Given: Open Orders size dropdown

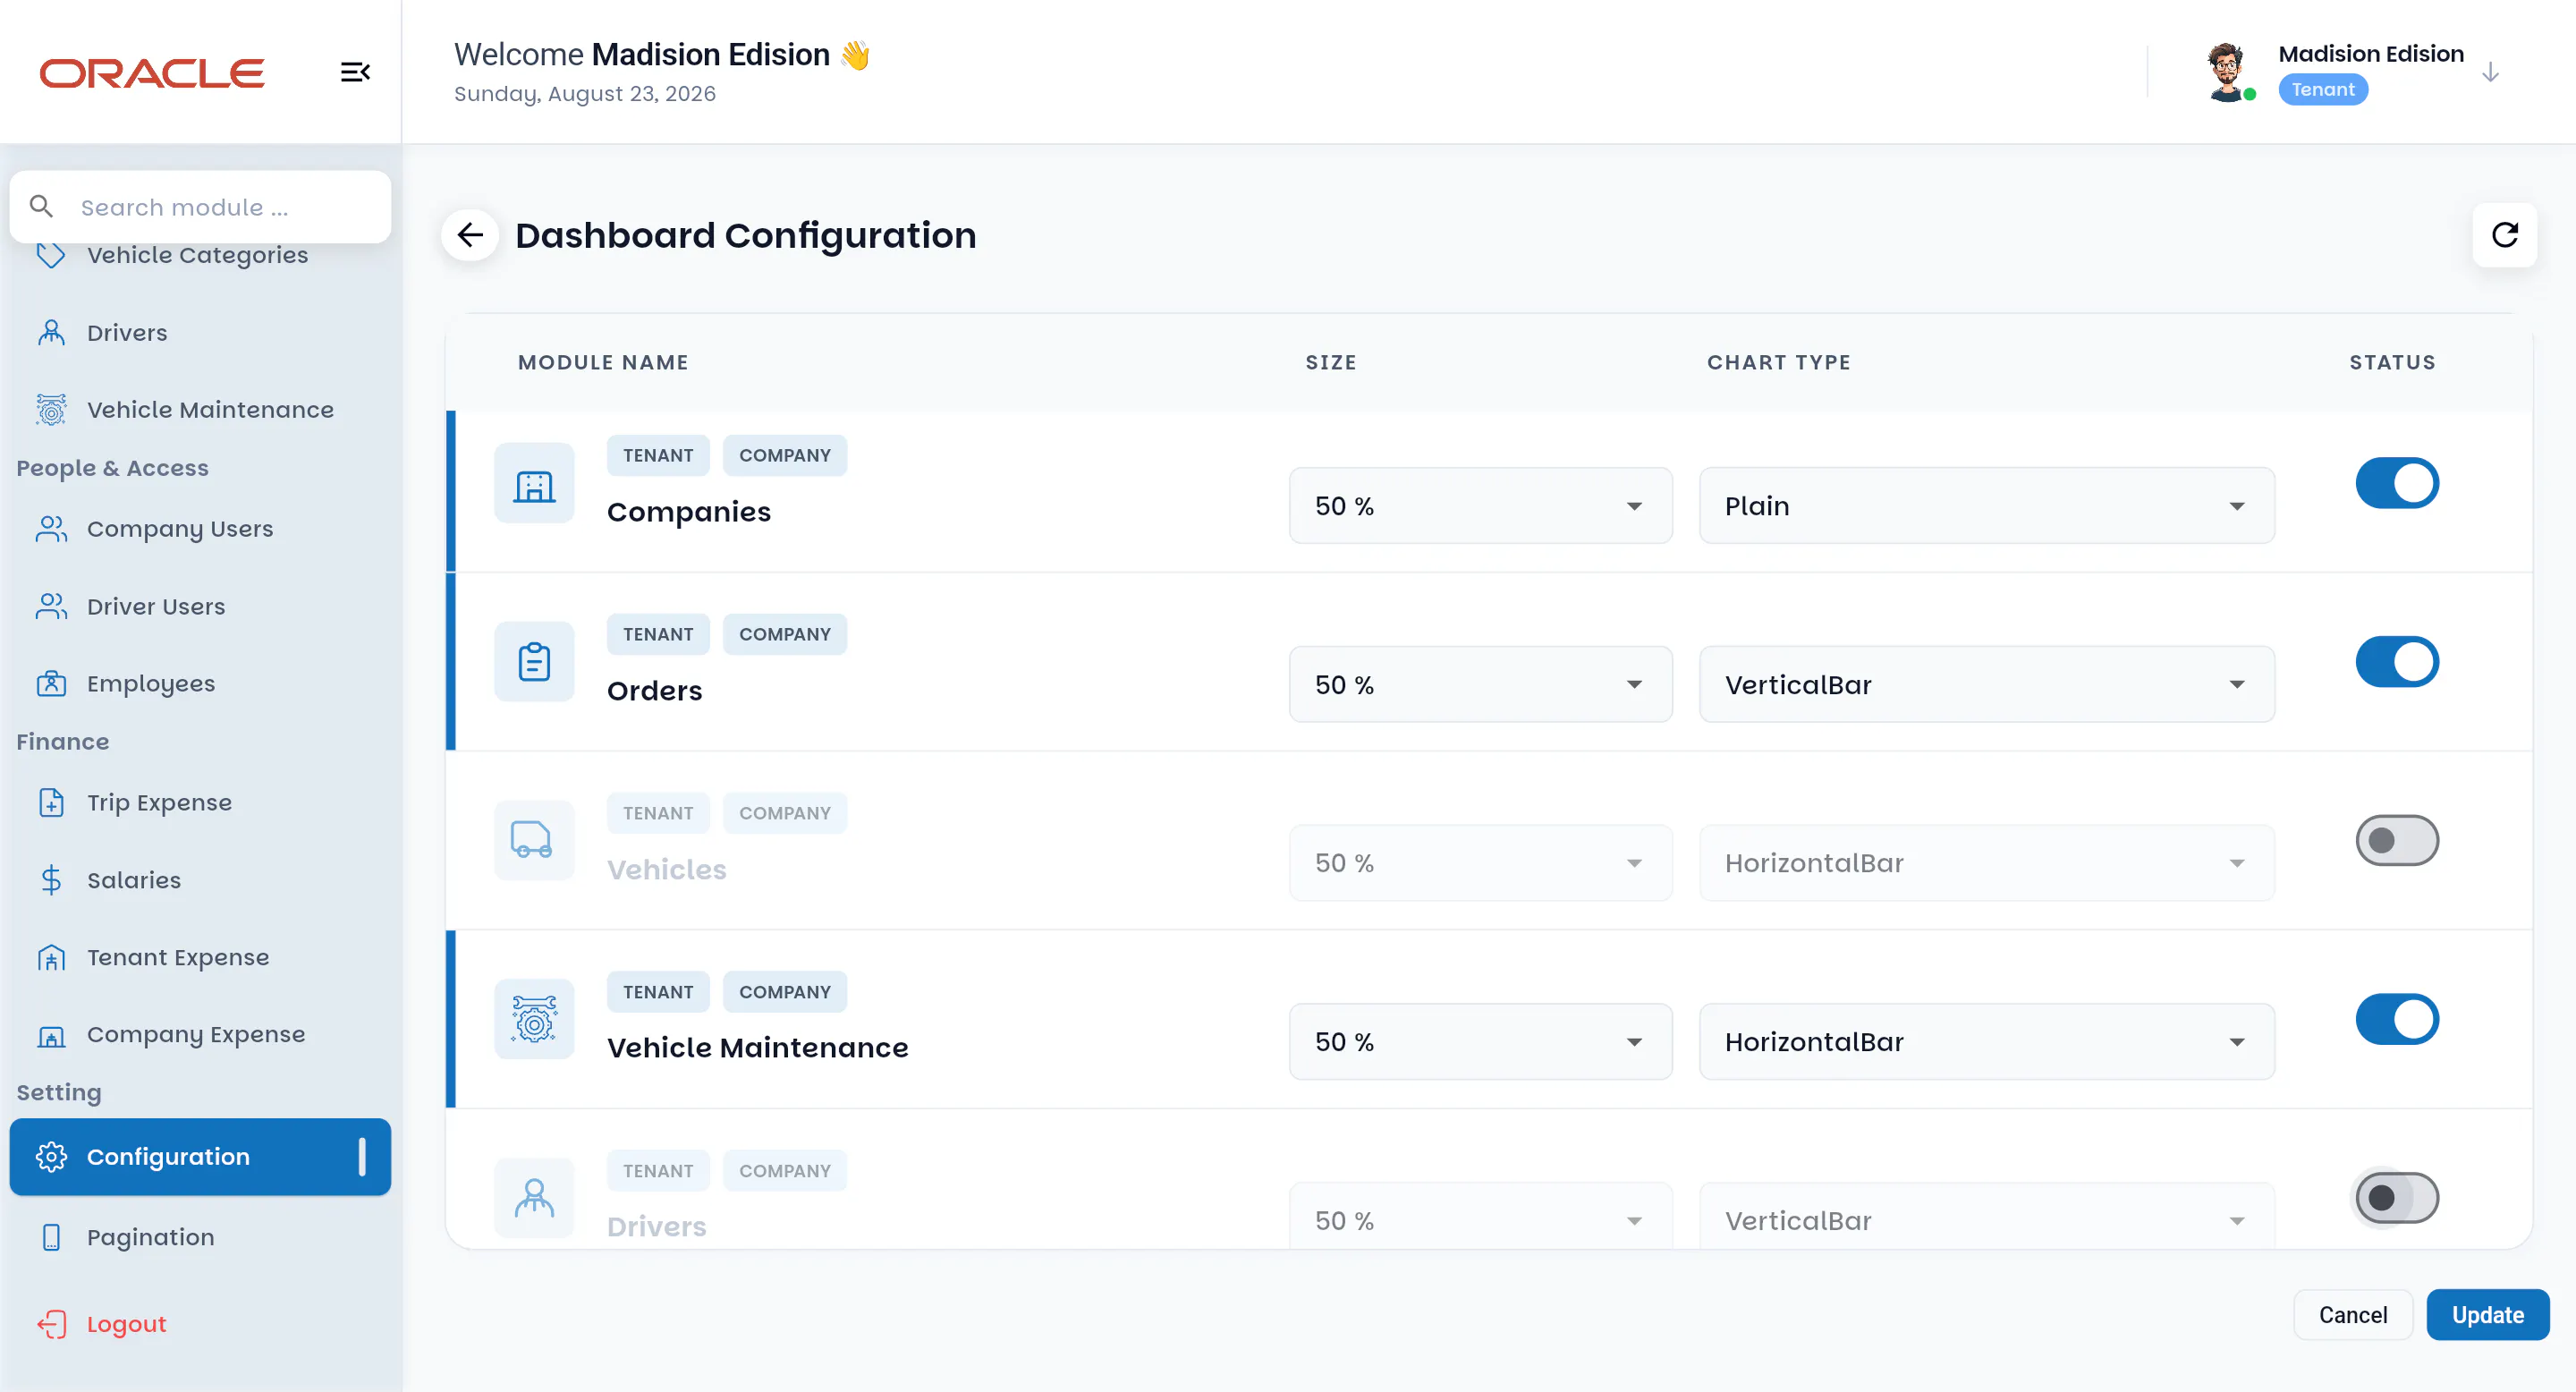Looking at the screenshot, I should click(x=1480, y=684).
